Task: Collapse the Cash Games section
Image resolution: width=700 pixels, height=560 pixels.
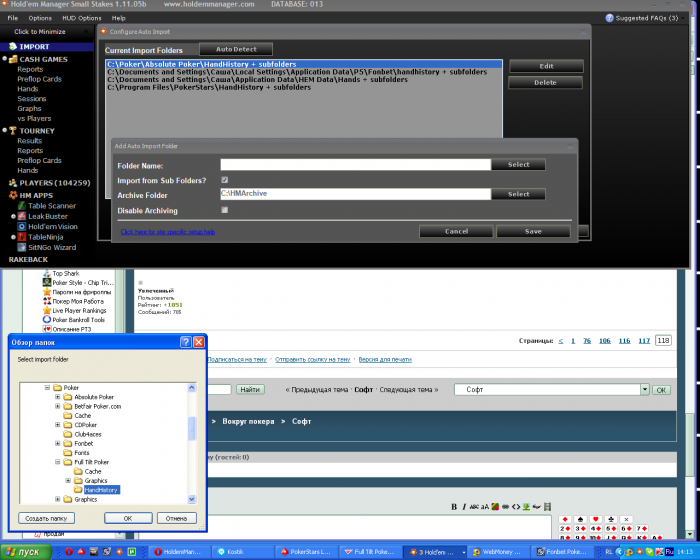Action: [4, 59]
